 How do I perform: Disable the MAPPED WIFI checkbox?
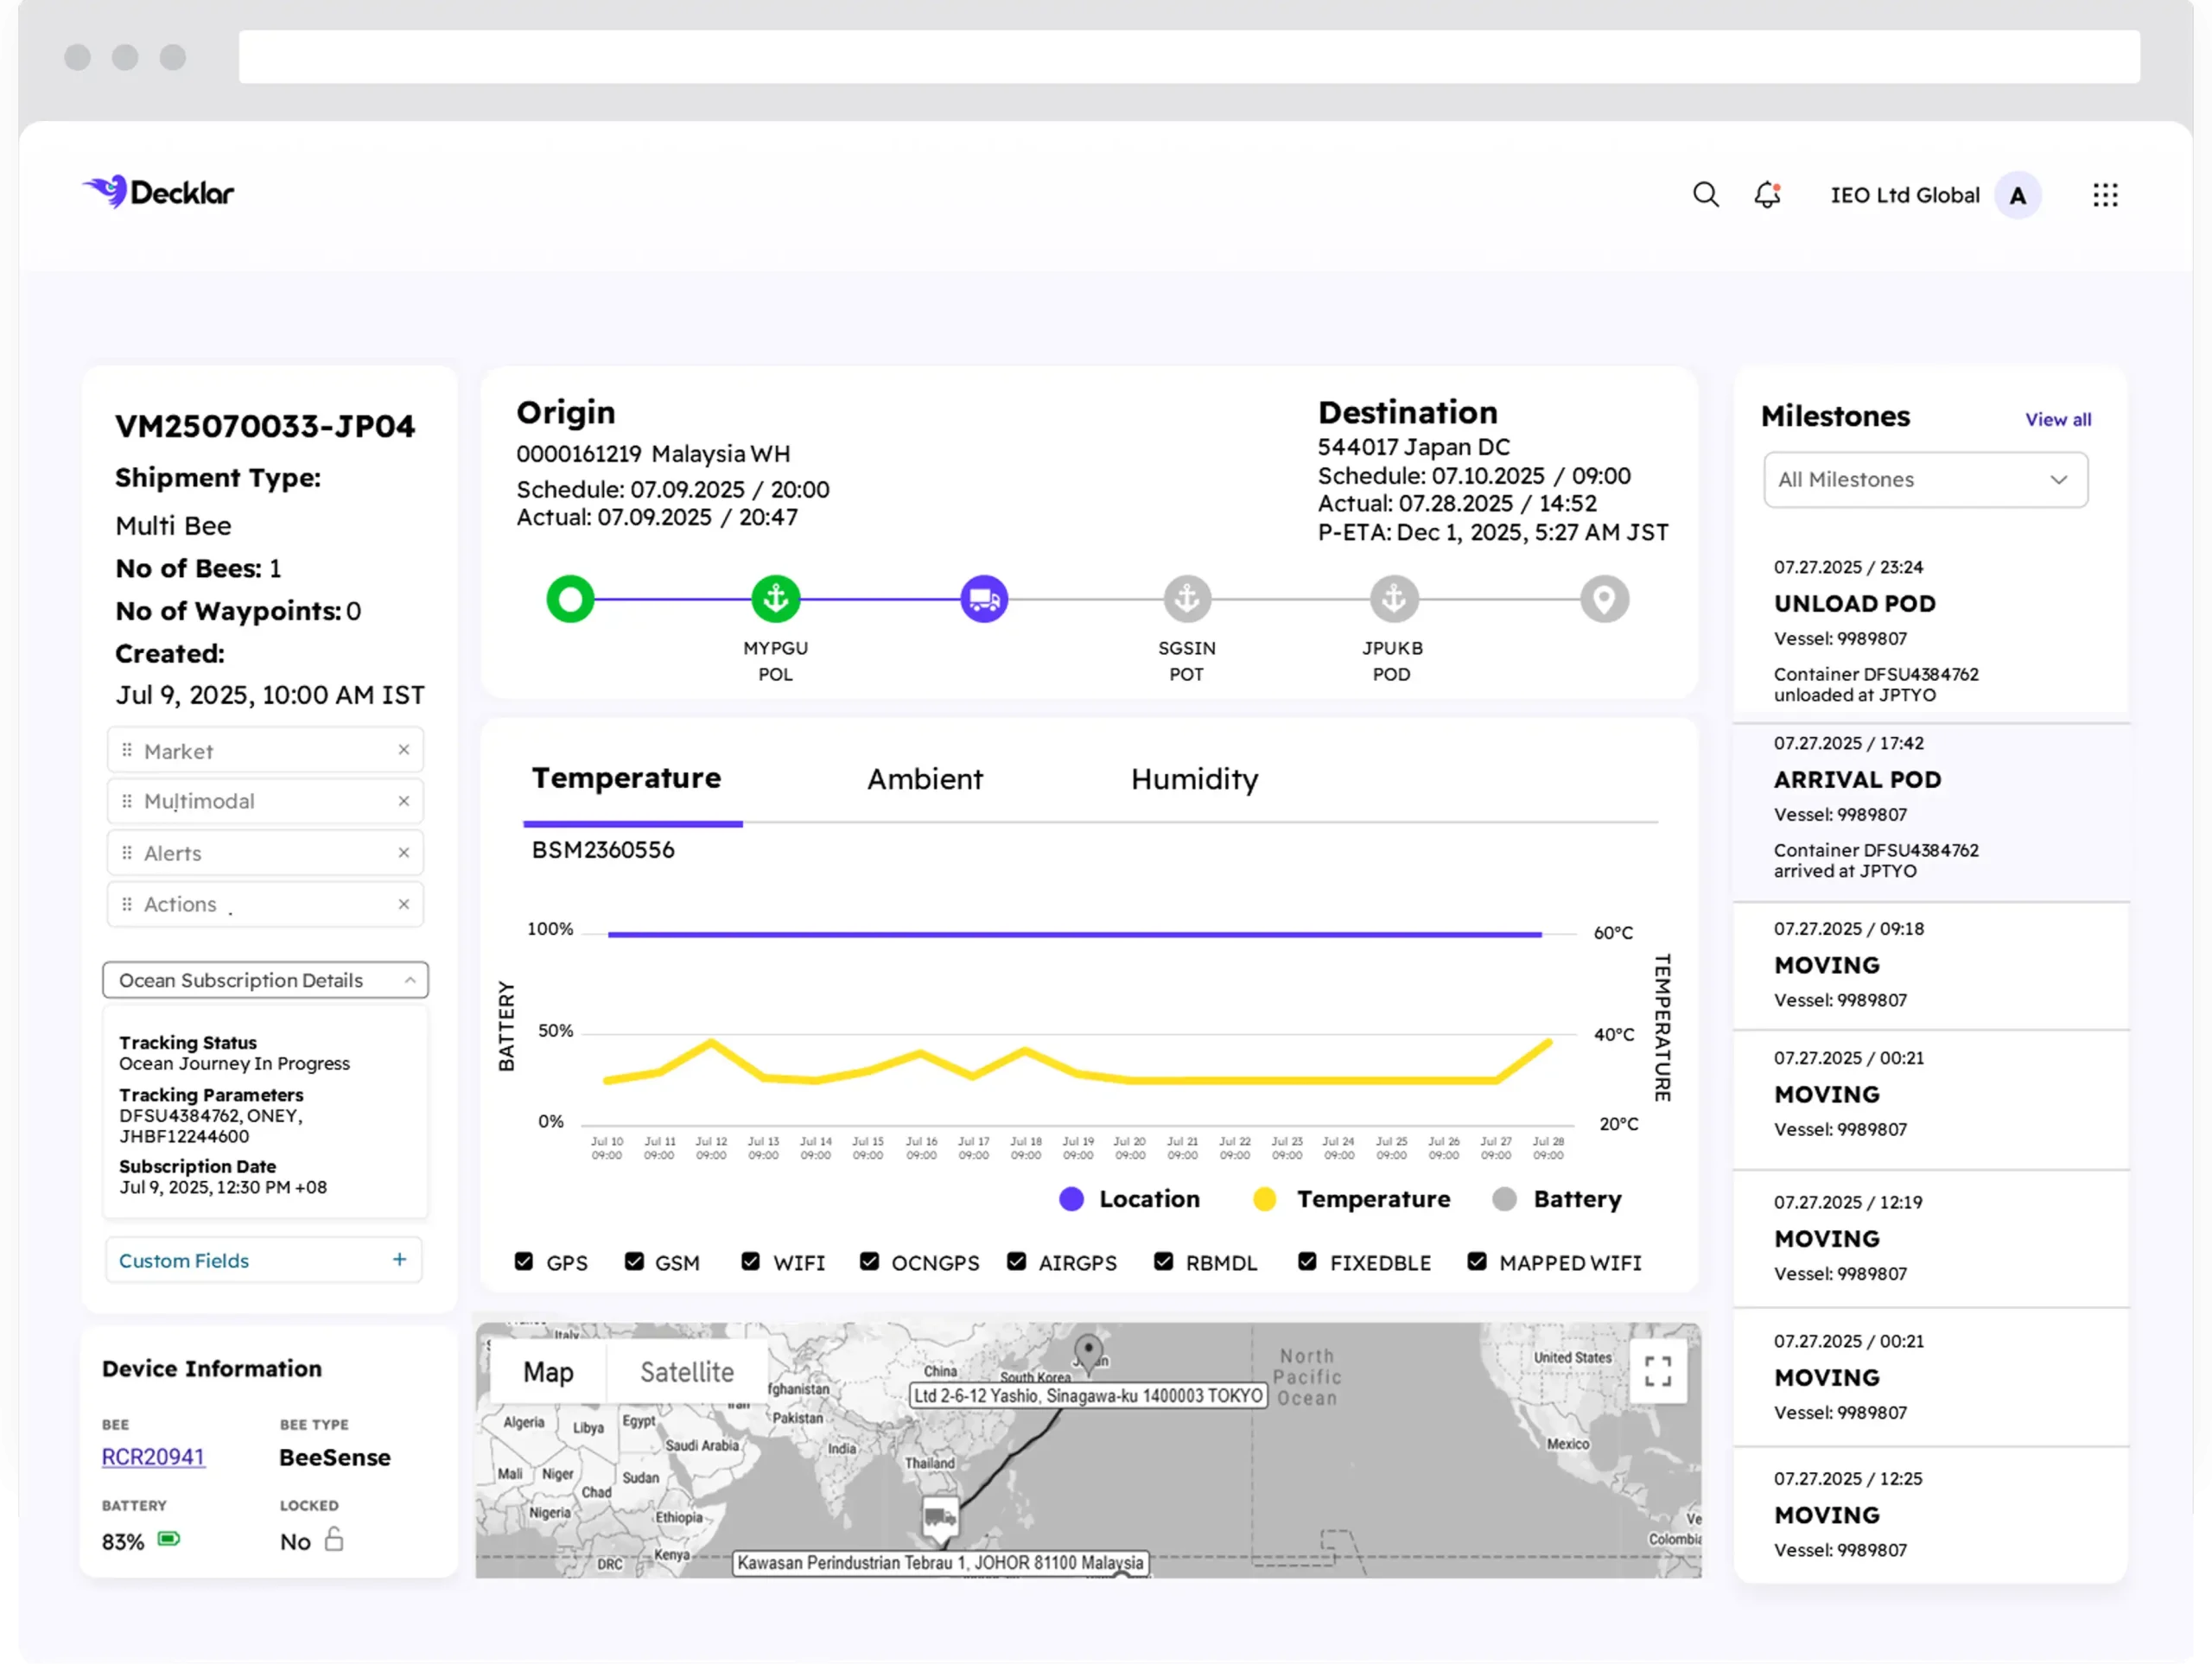point(1477,1262)
